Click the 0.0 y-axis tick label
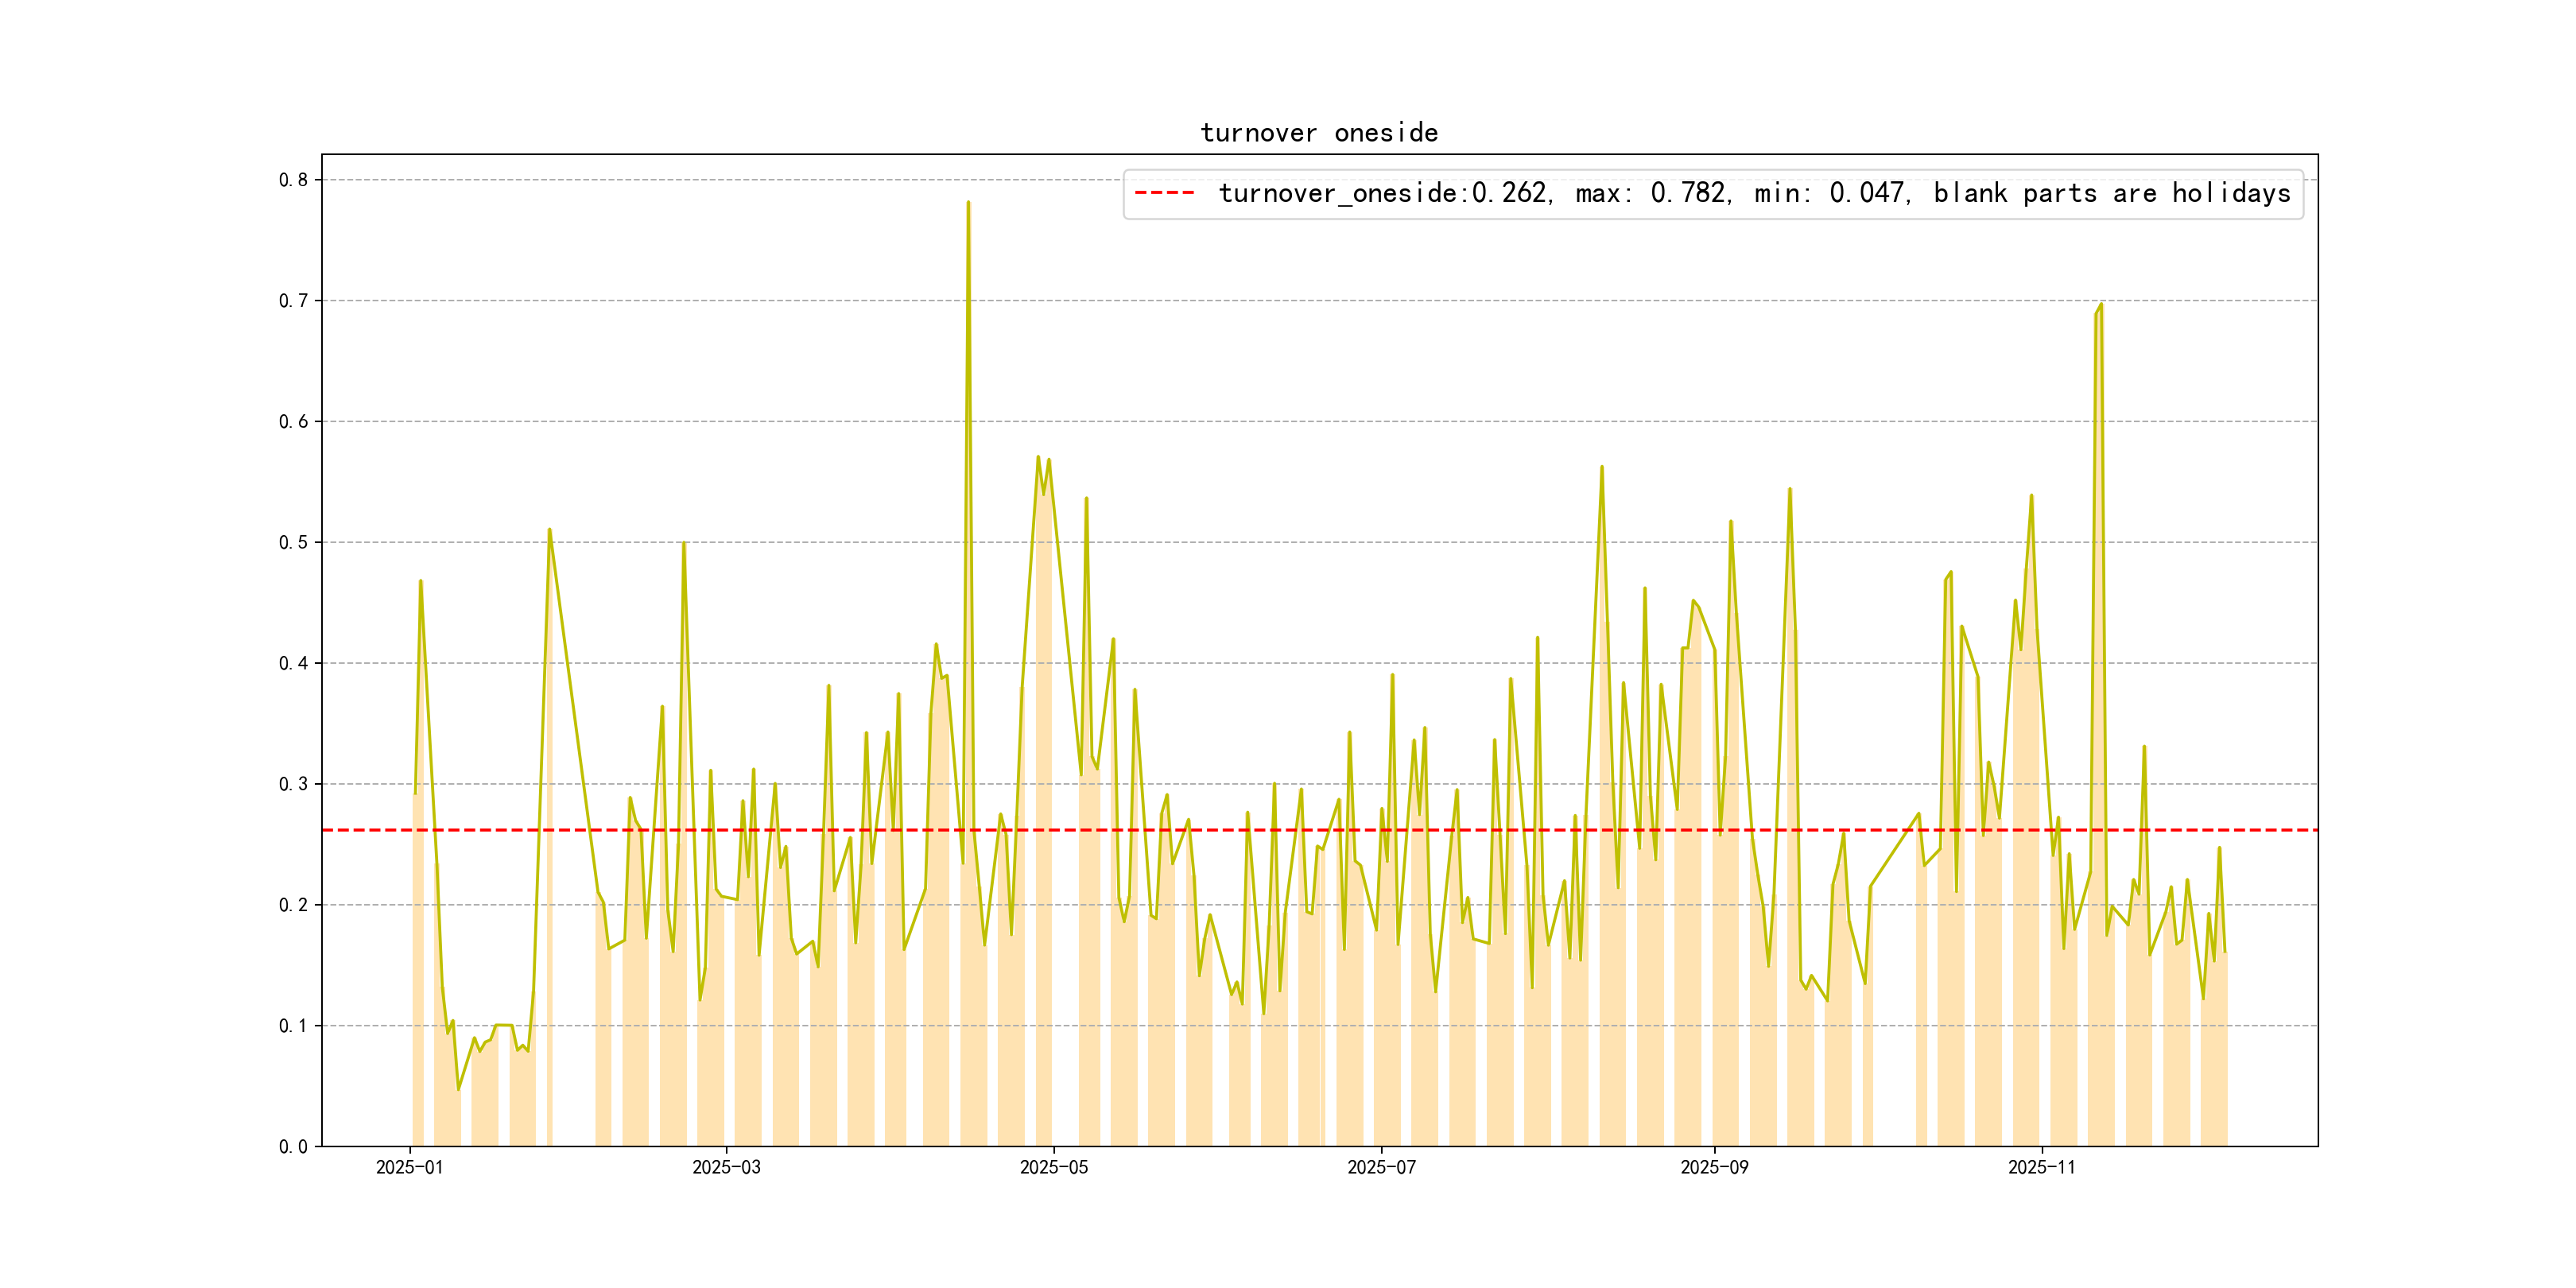Viewport: 2576px width, 1288px height. click(x=293, y=1146)
